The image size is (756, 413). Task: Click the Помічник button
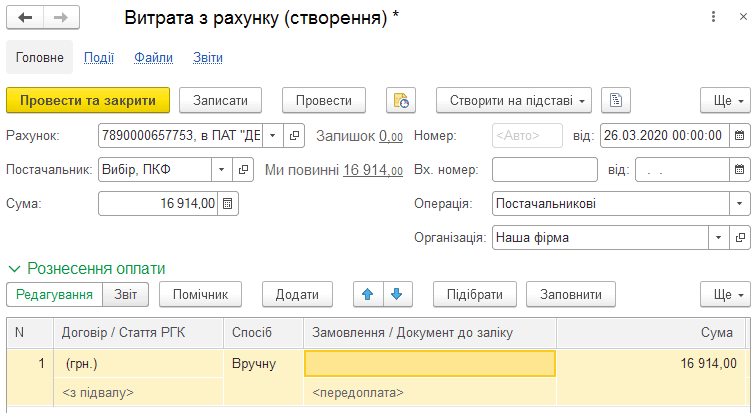coord(201,294)
